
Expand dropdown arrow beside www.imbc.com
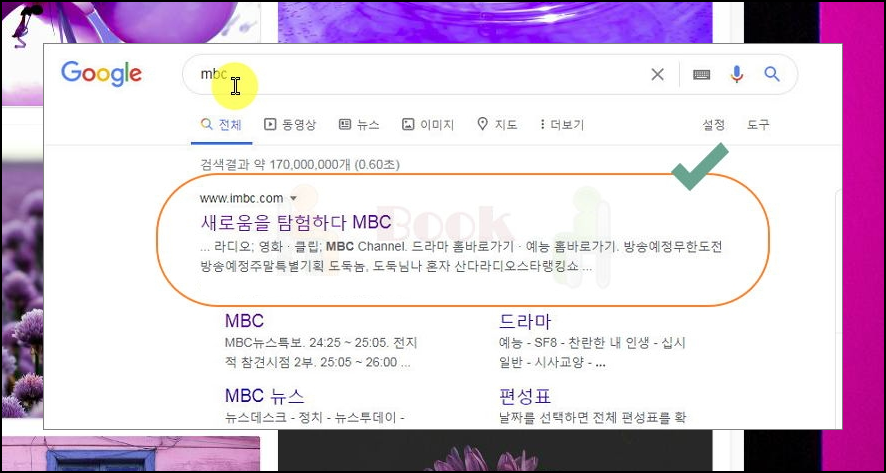293,198
